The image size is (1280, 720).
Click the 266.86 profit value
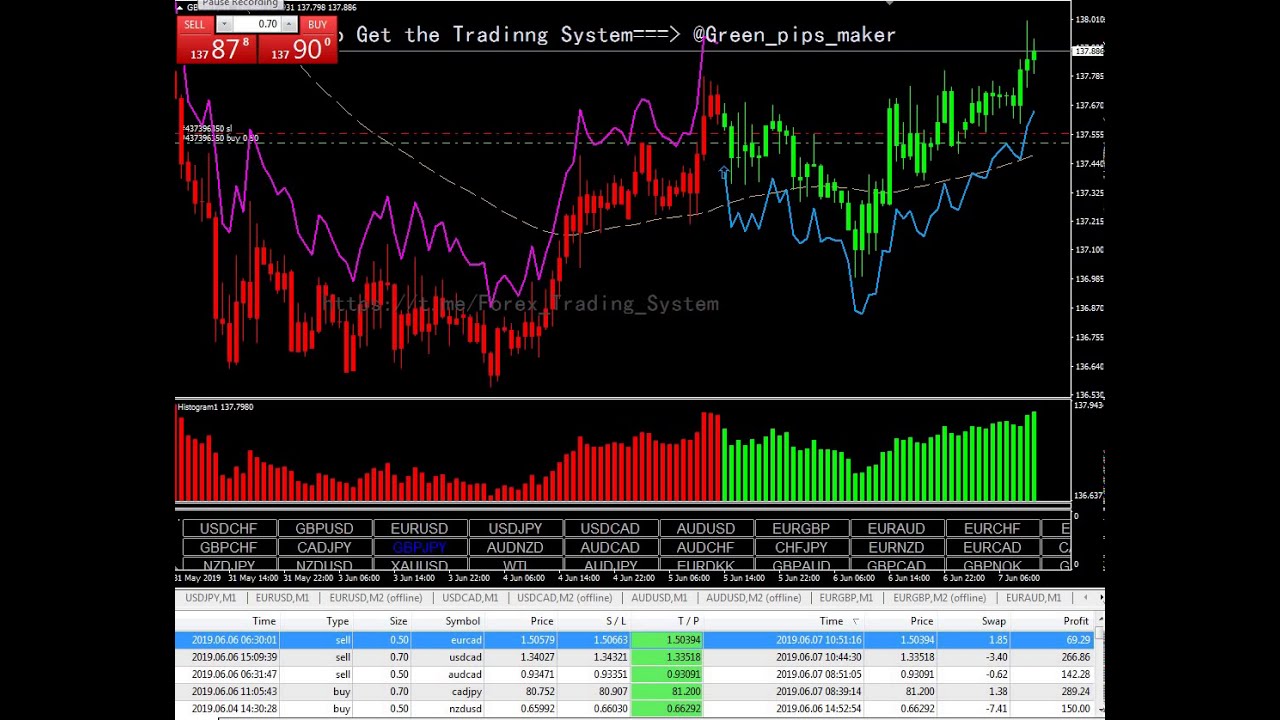(1075, 657)
